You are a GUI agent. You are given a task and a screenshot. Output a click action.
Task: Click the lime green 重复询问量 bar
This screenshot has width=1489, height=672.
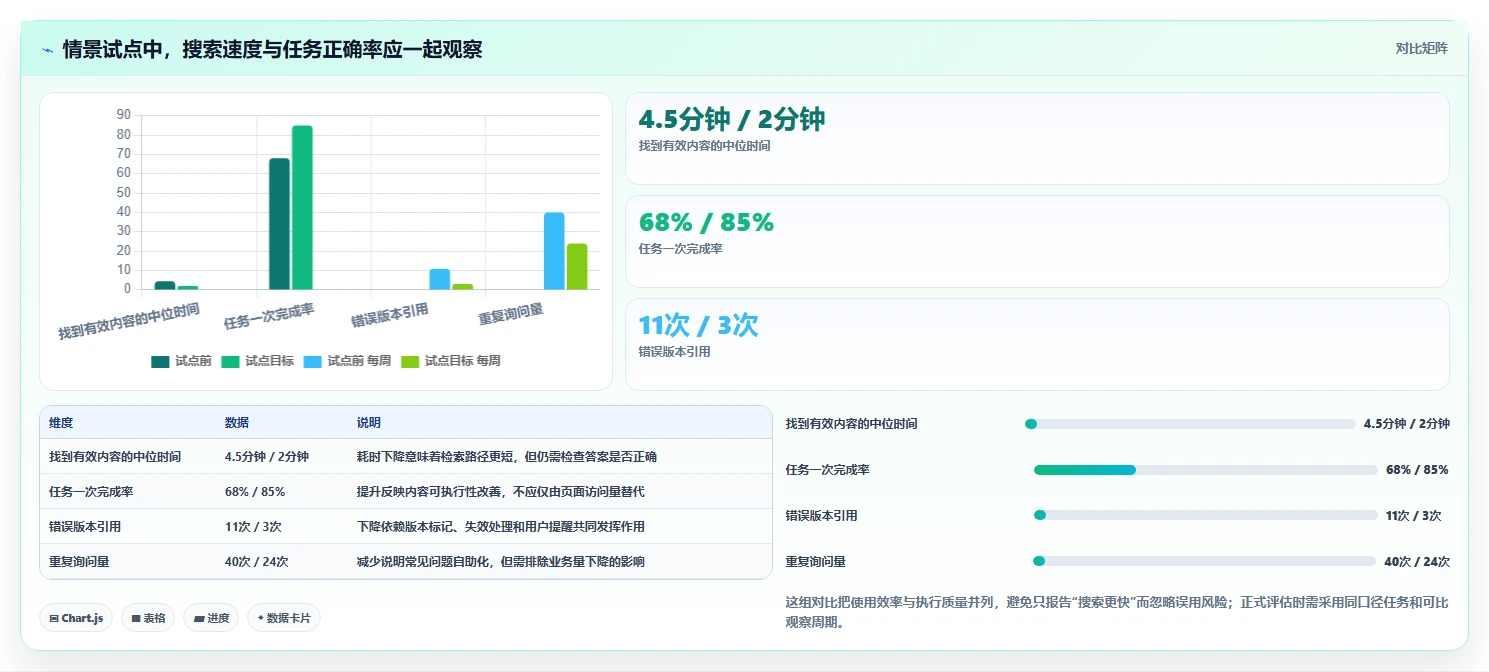click(577, 266)
